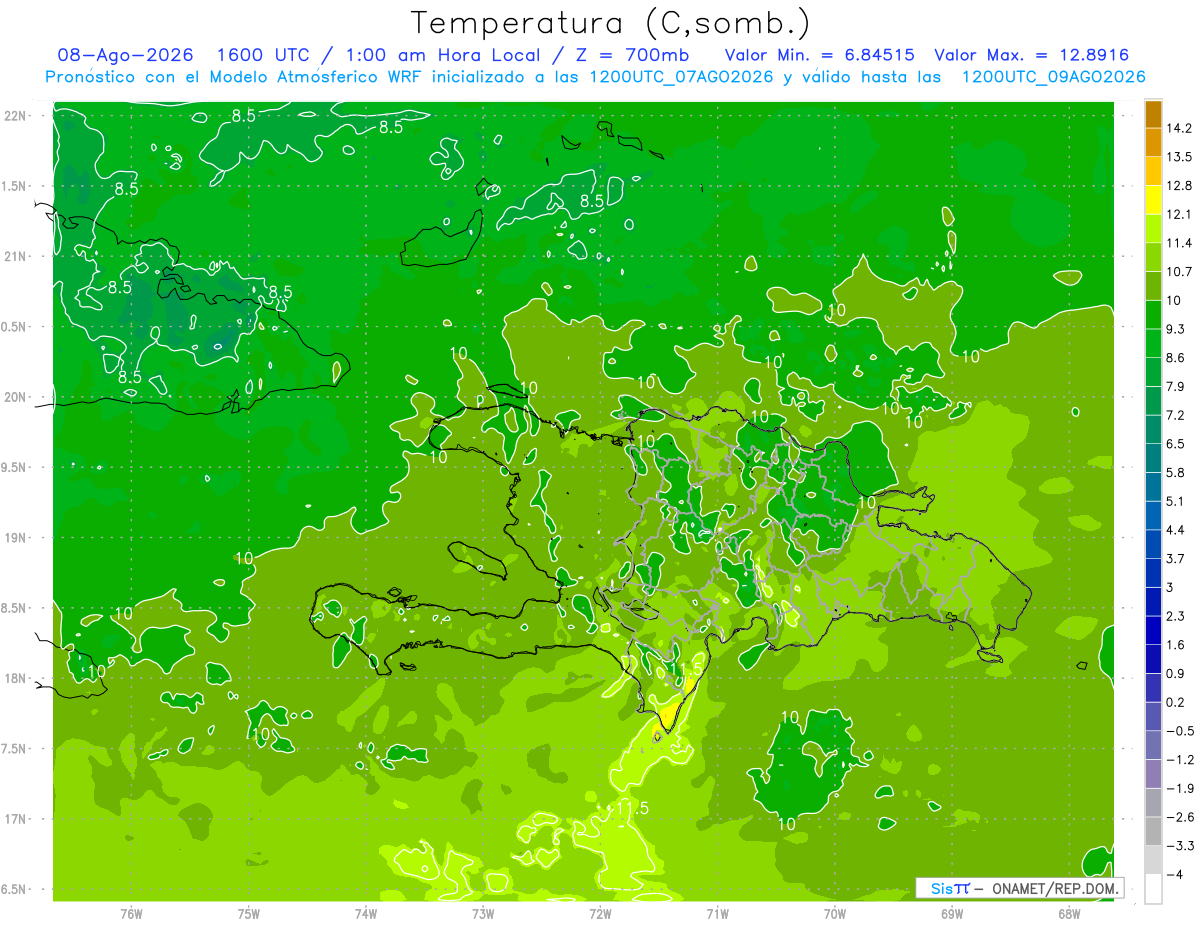Screen dimensions: 1200x927
Task: Click the '13.5' colorbar value
Action: pyautogui.click(x=1179, y=157)
